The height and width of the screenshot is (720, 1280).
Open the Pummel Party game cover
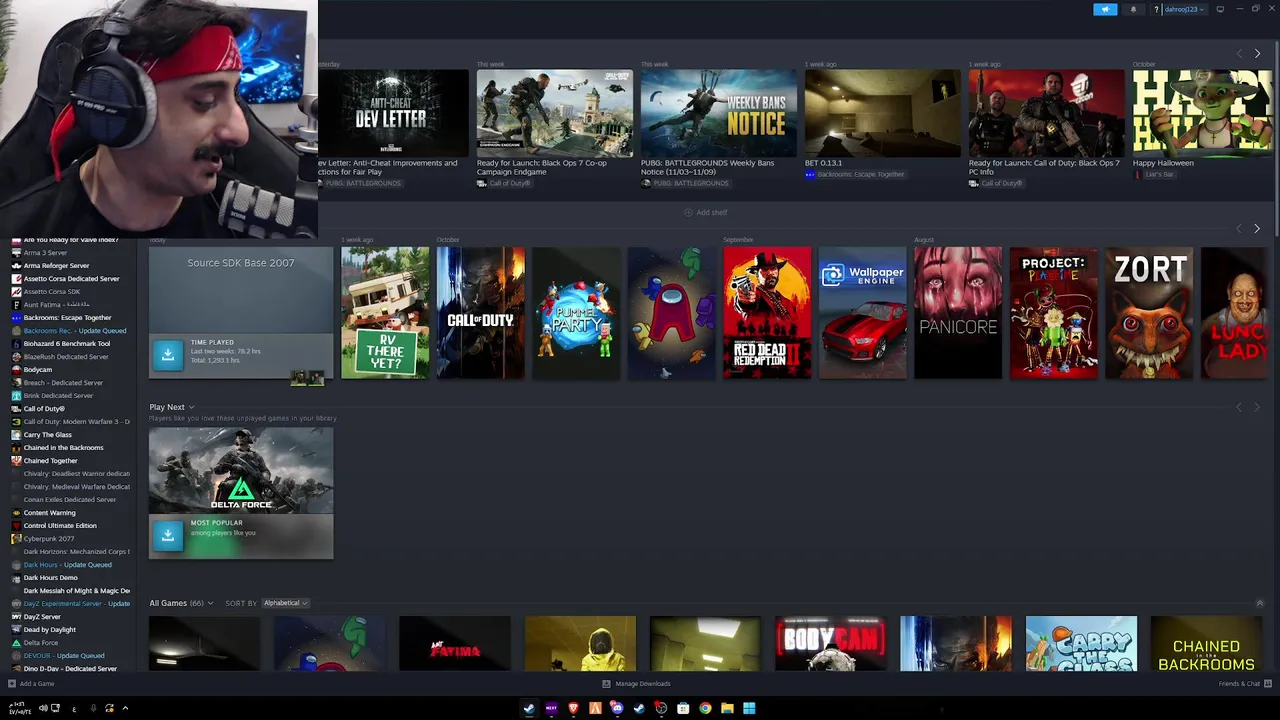576,313
